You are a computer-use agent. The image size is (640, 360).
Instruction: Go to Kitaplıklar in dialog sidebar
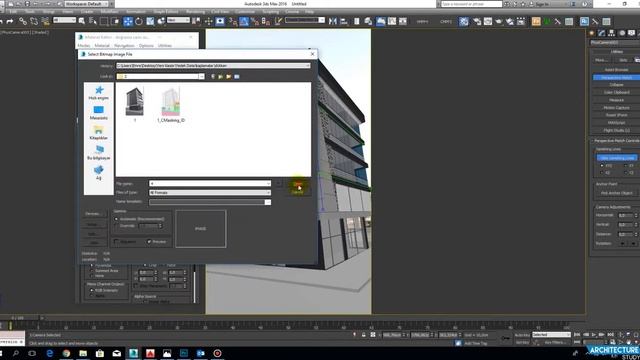(99, 133)
